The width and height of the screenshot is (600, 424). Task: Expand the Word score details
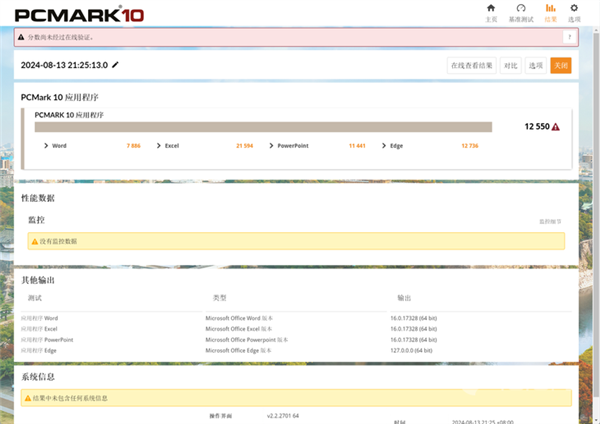[46, 146]
